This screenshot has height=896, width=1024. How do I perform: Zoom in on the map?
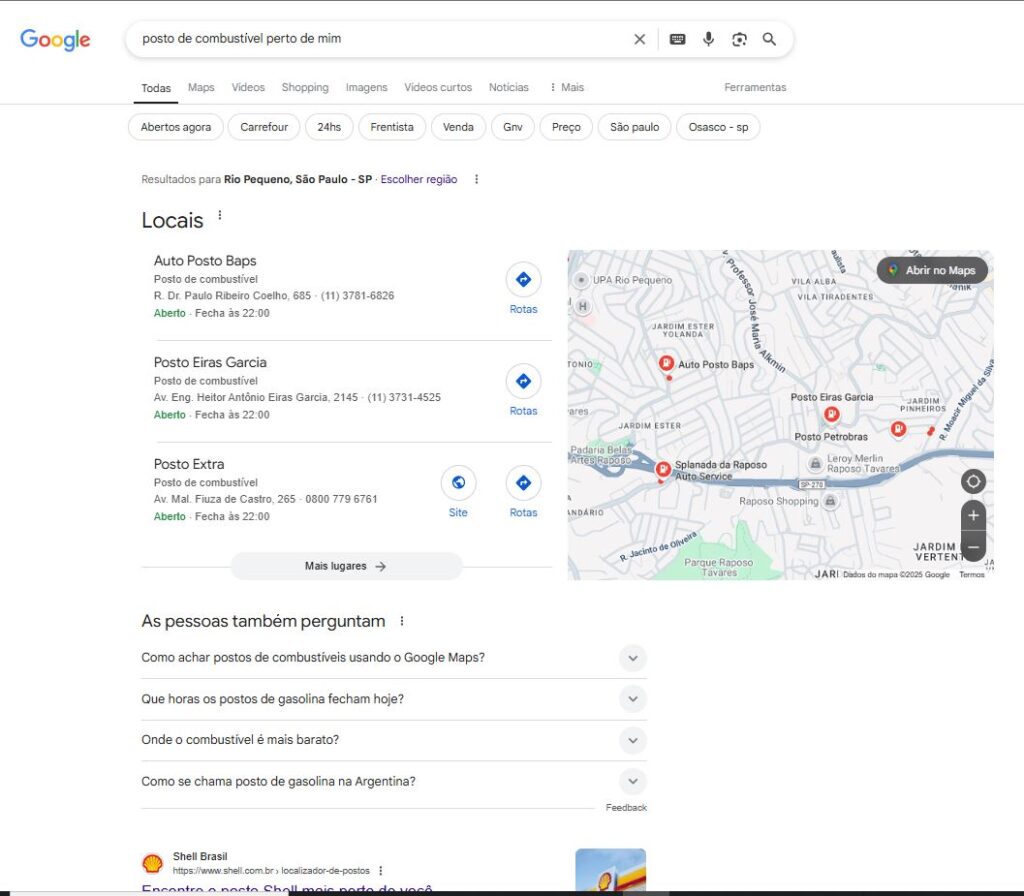click(973, 515)
